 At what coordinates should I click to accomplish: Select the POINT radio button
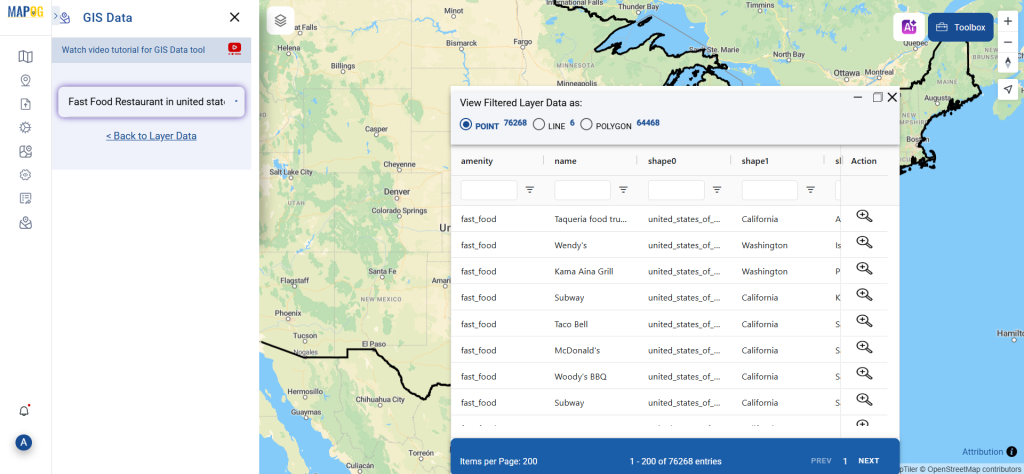click(x=466, y=125)
